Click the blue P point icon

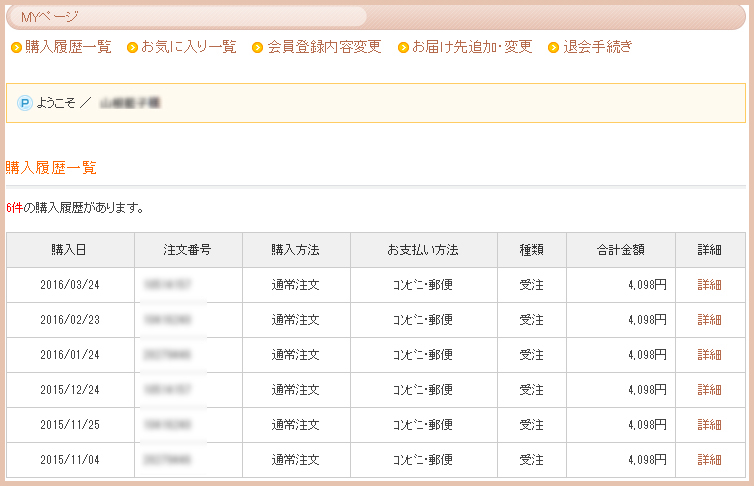tap(25, 103)
